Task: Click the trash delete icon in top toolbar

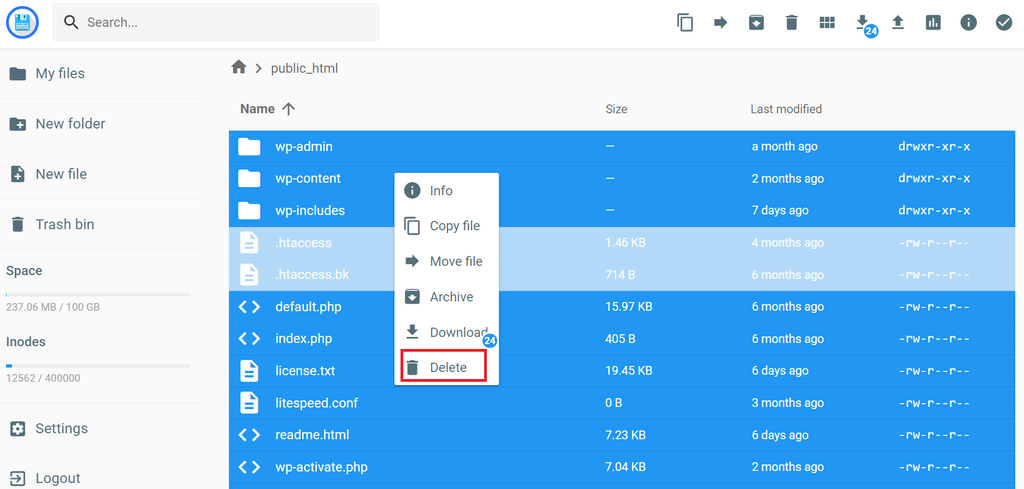Action: tap(791, 22)
